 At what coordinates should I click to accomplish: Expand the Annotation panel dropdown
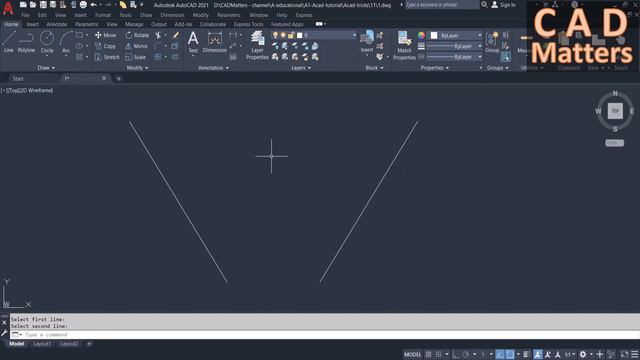[213, 68]
